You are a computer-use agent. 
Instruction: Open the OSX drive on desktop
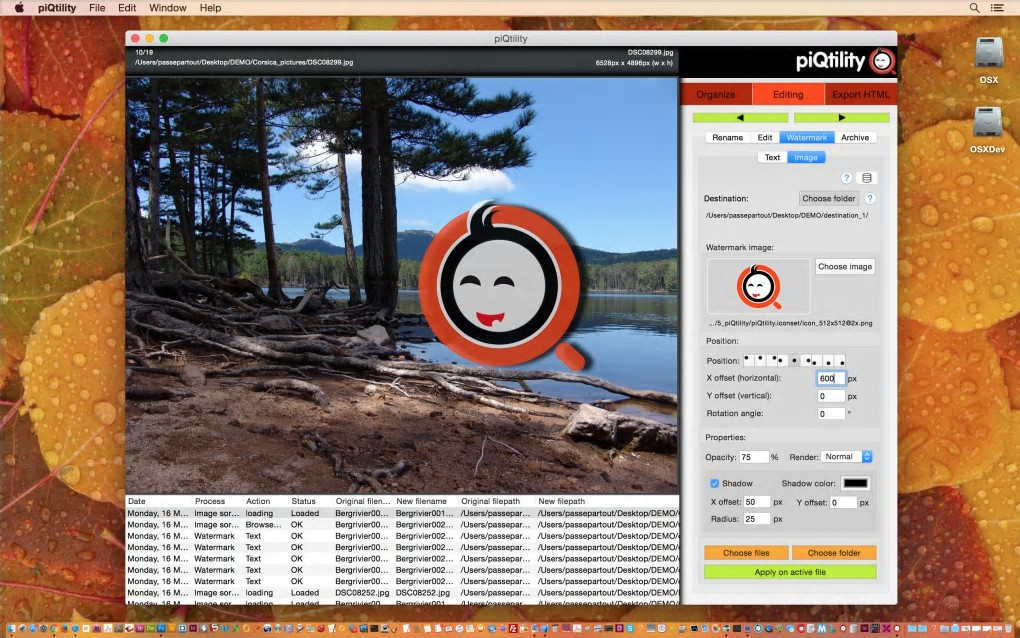click(x=989, y=60)
